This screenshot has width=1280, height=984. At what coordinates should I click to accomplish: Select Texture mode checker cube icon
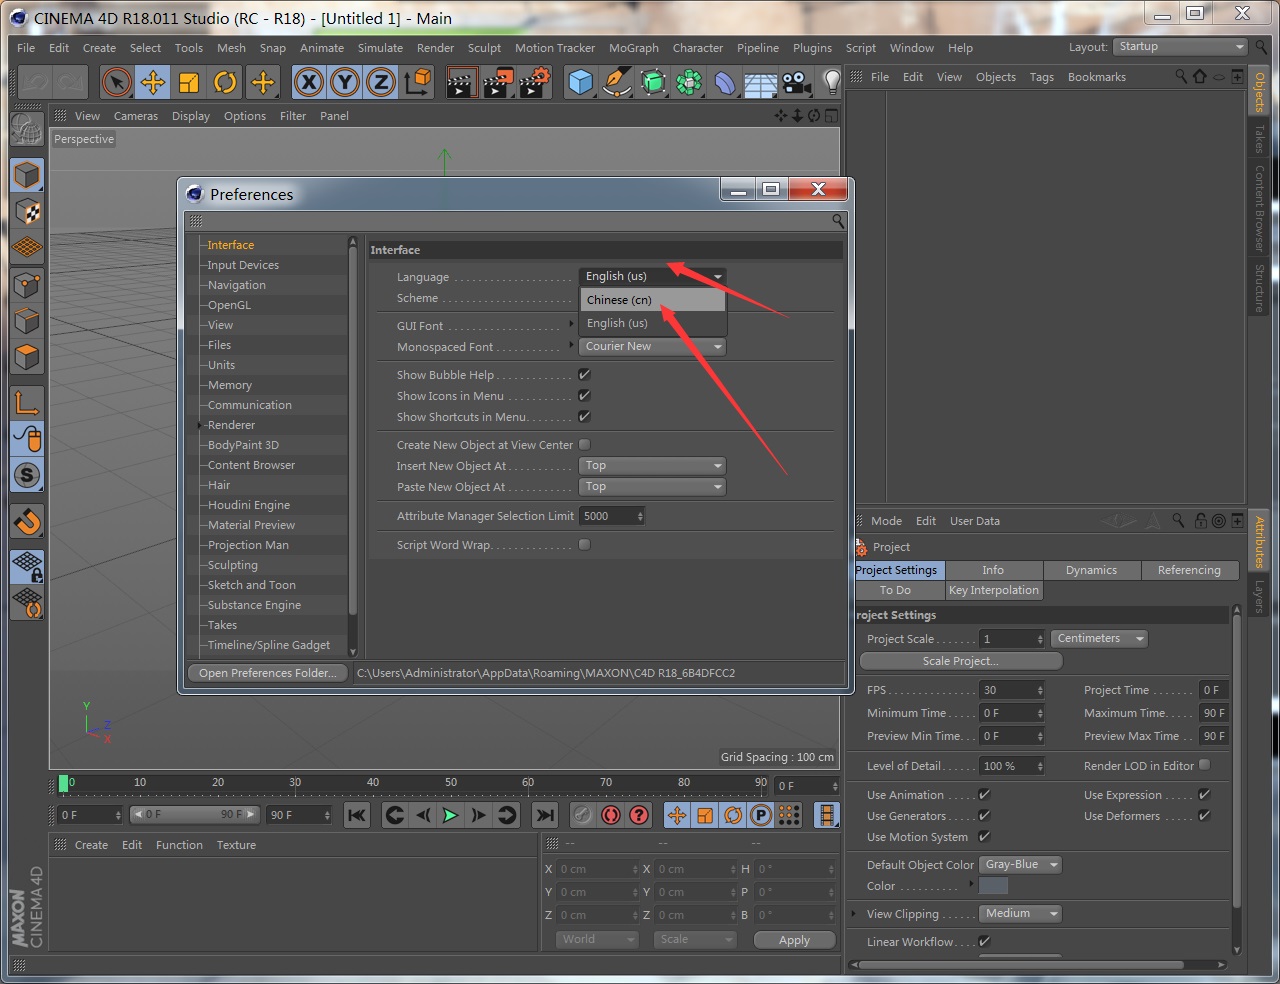click(x=27, y=211)
